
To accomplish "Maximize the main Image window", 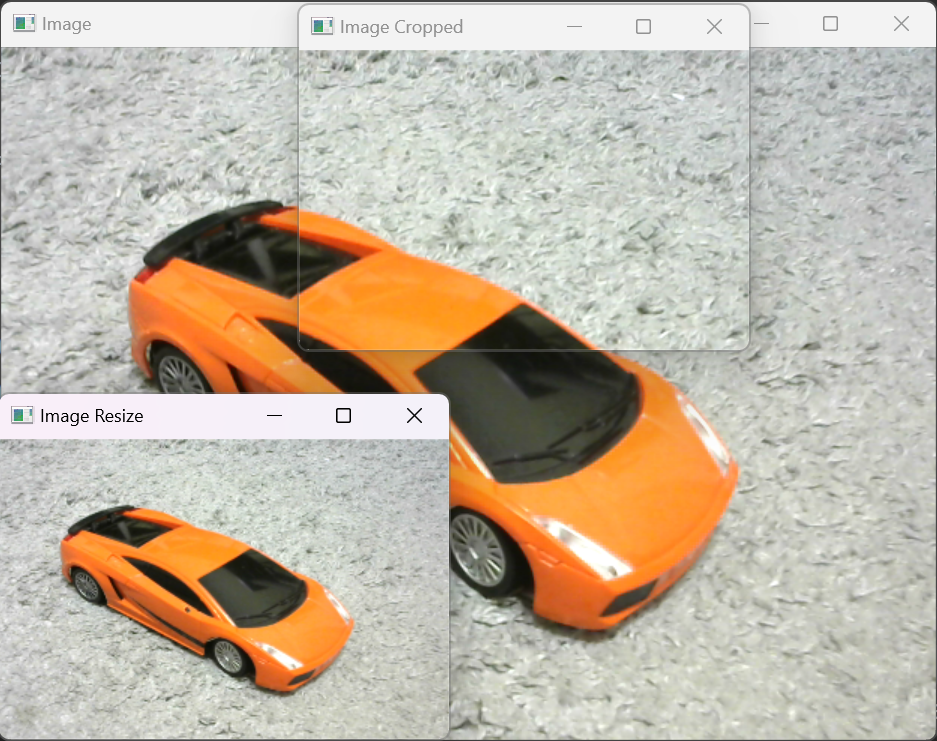I will coord(830,24).
